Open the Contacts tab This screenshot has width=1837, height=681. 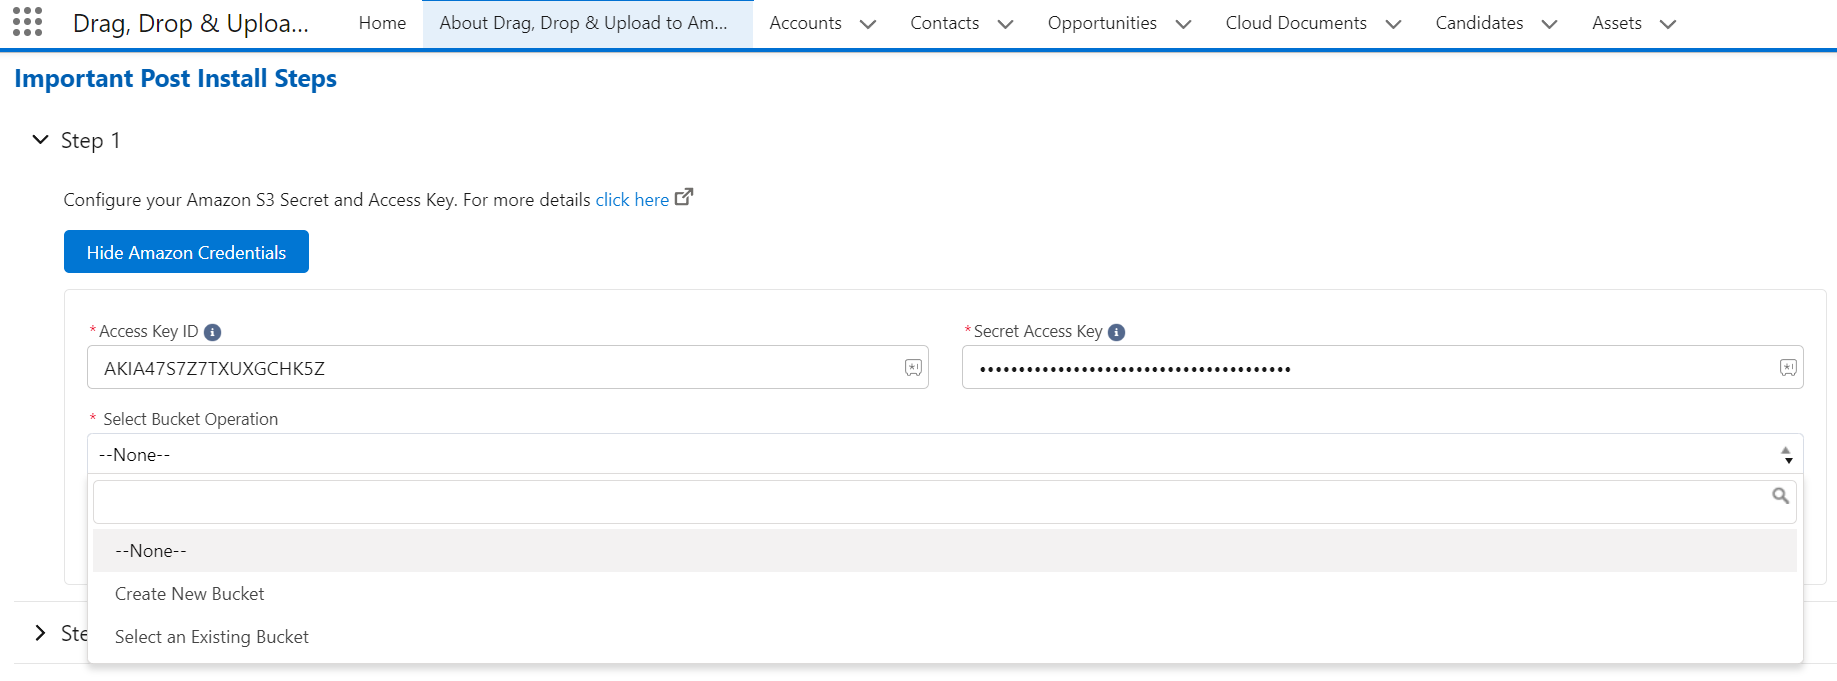pyautogui.click(x=944, y=23)
